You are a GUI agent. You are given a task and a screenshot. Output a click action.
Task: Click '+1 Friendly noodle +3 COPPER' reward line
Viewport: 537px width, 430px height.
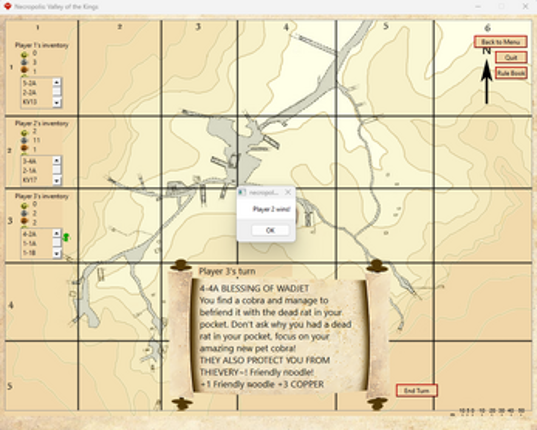tap(262, 384)
